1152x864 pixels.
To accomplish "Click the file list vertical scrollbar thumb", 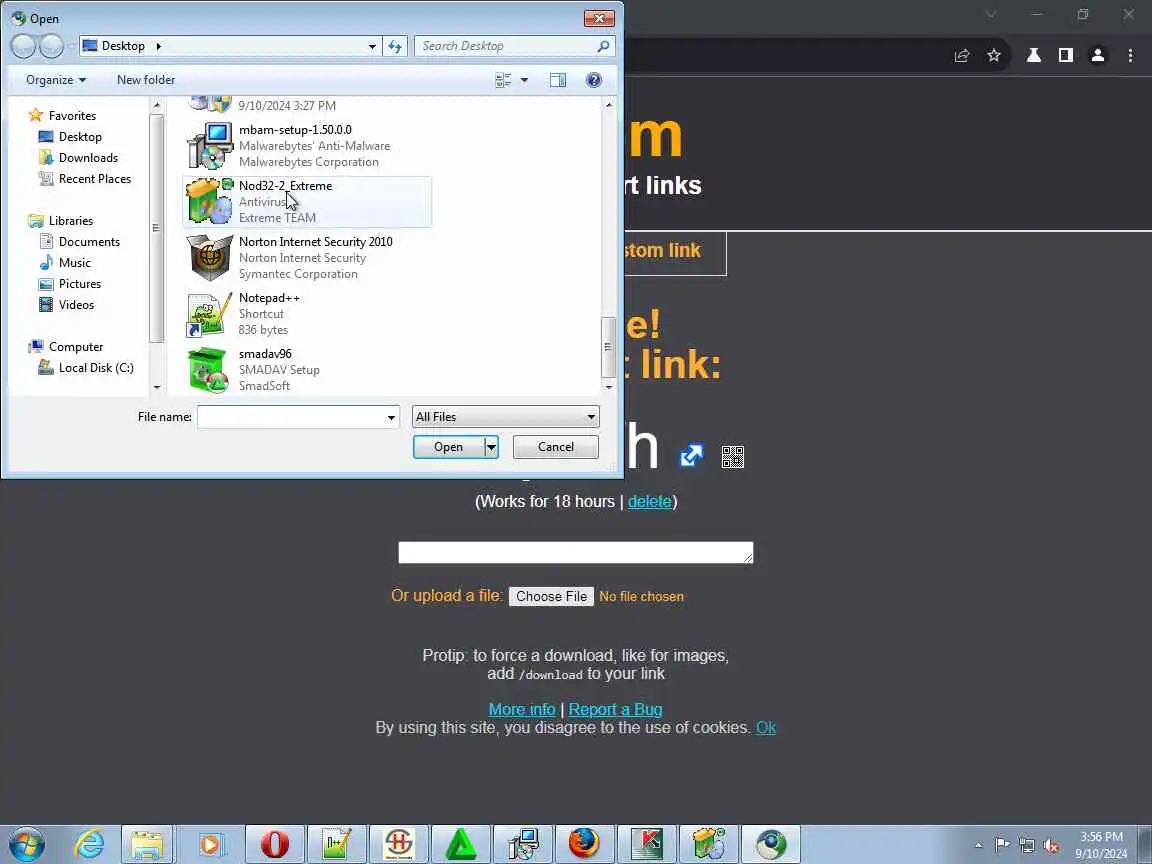I will click(x=608, y=346).
